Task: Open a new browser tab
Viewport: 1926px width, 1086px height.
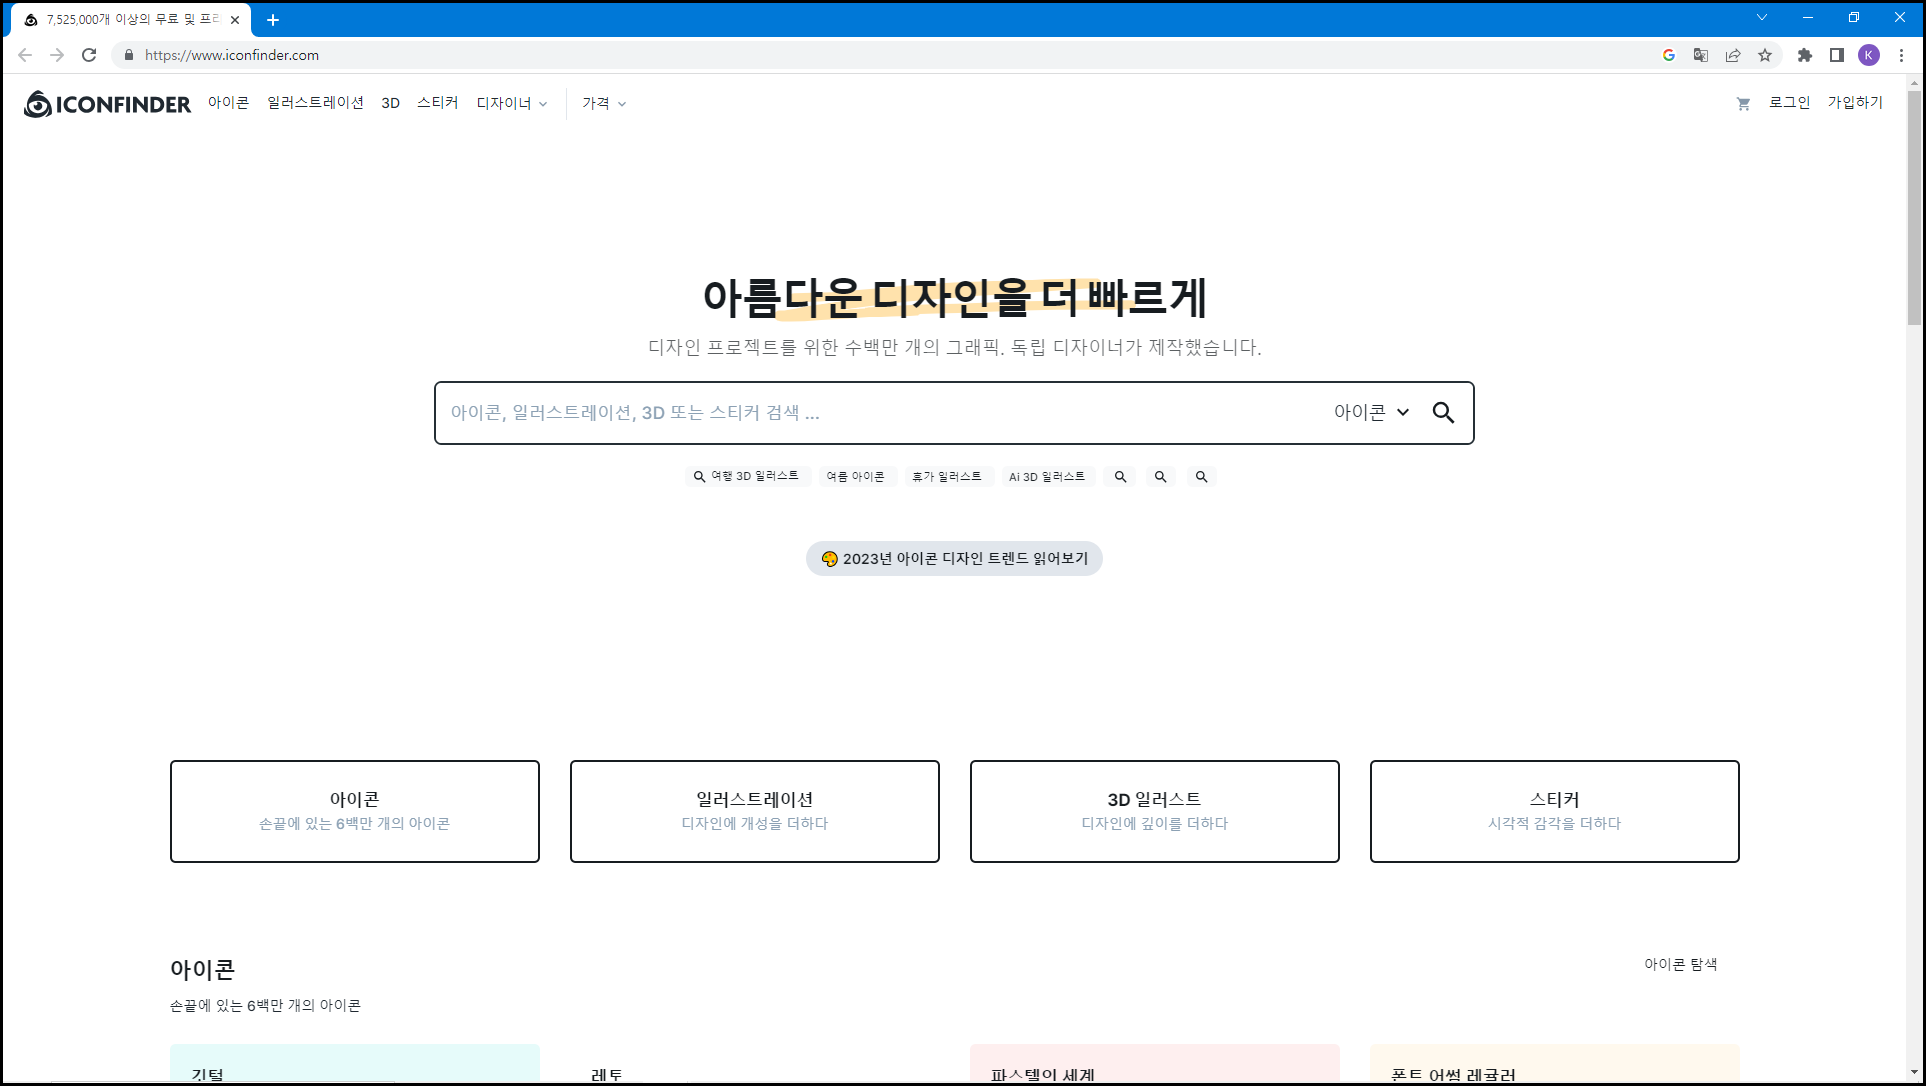Action: click(x=273, y=20)
